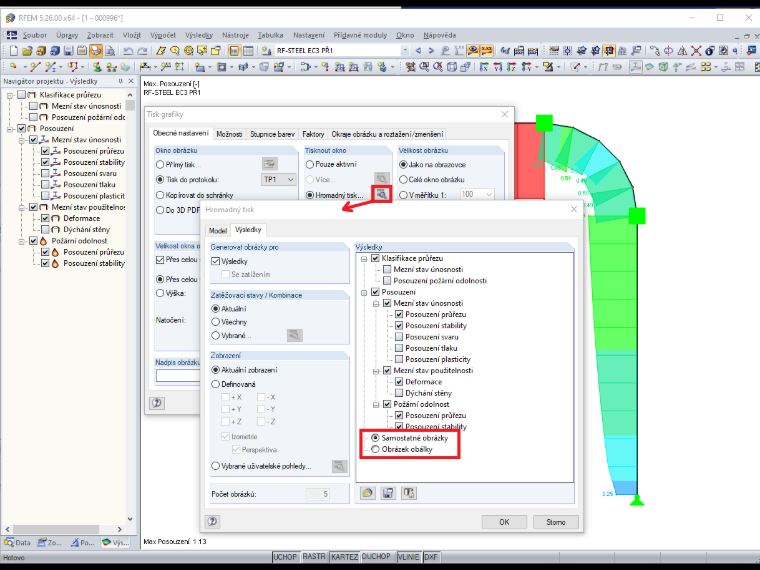The image size is (760, 570).
Task: Collapse Požární odolnost in dialog tree
Action: click(x=376, y=404)
